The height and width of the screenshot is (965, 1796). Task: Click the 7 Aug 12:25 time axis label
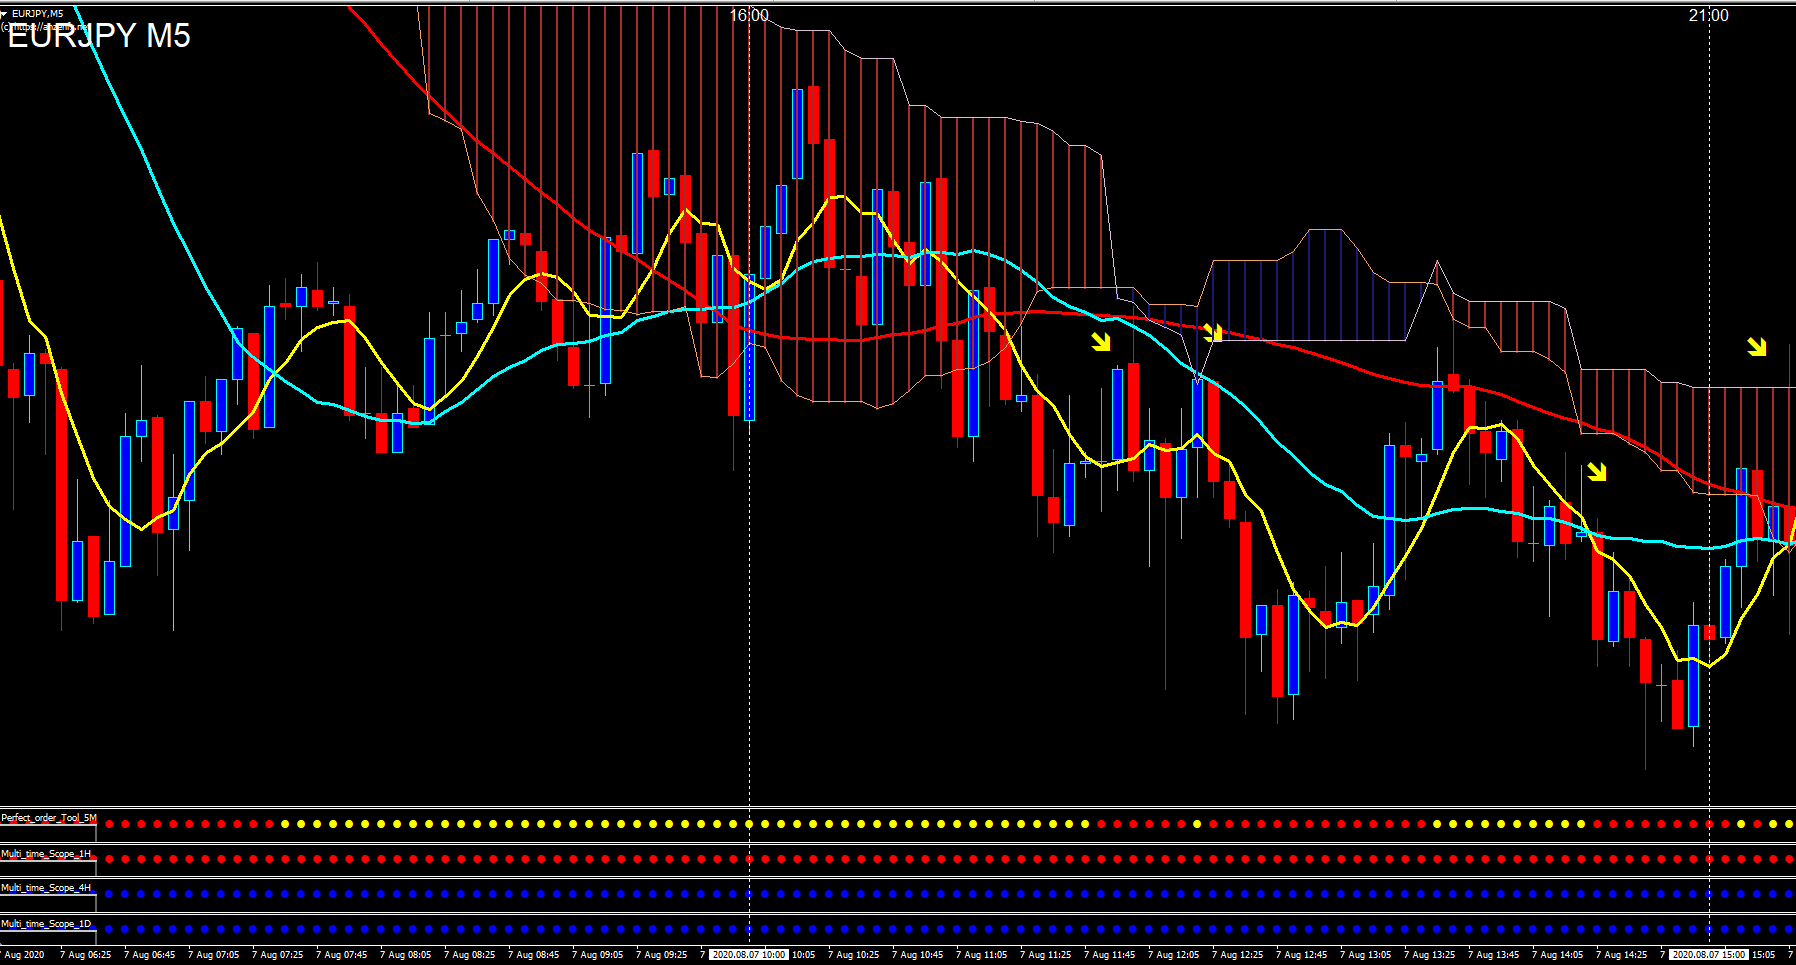1238,955
